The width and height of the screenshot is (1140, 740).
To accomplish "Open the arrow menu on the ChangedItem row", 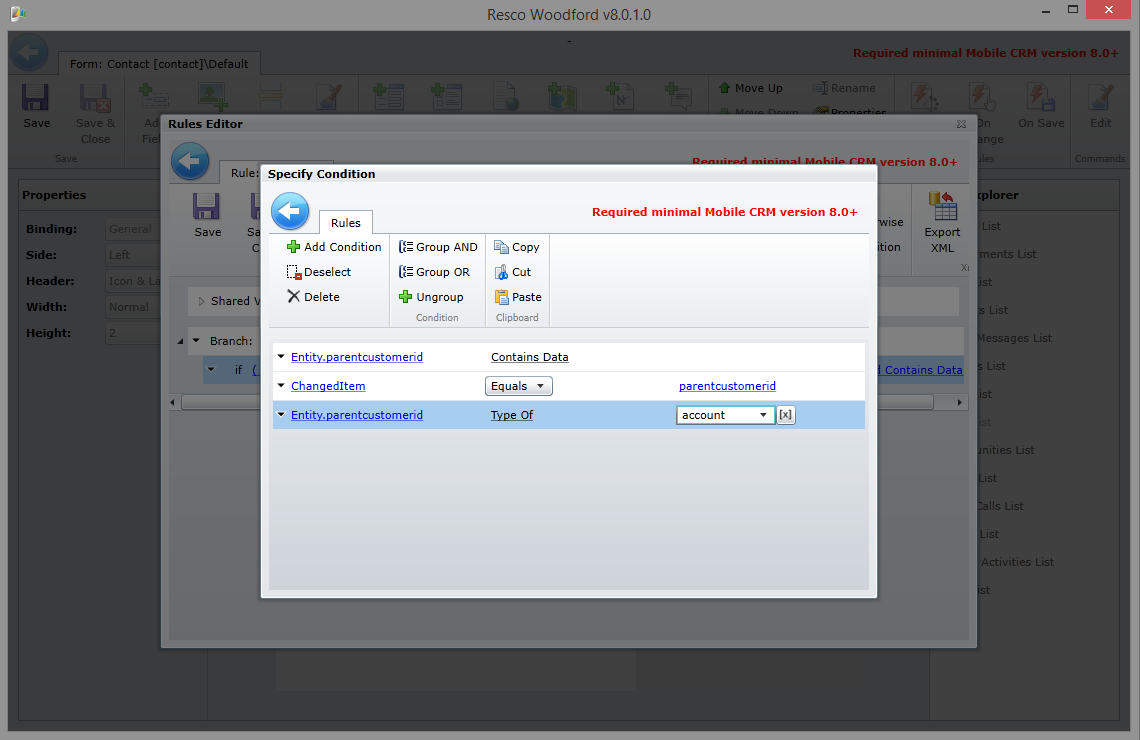I will (281, 385).
